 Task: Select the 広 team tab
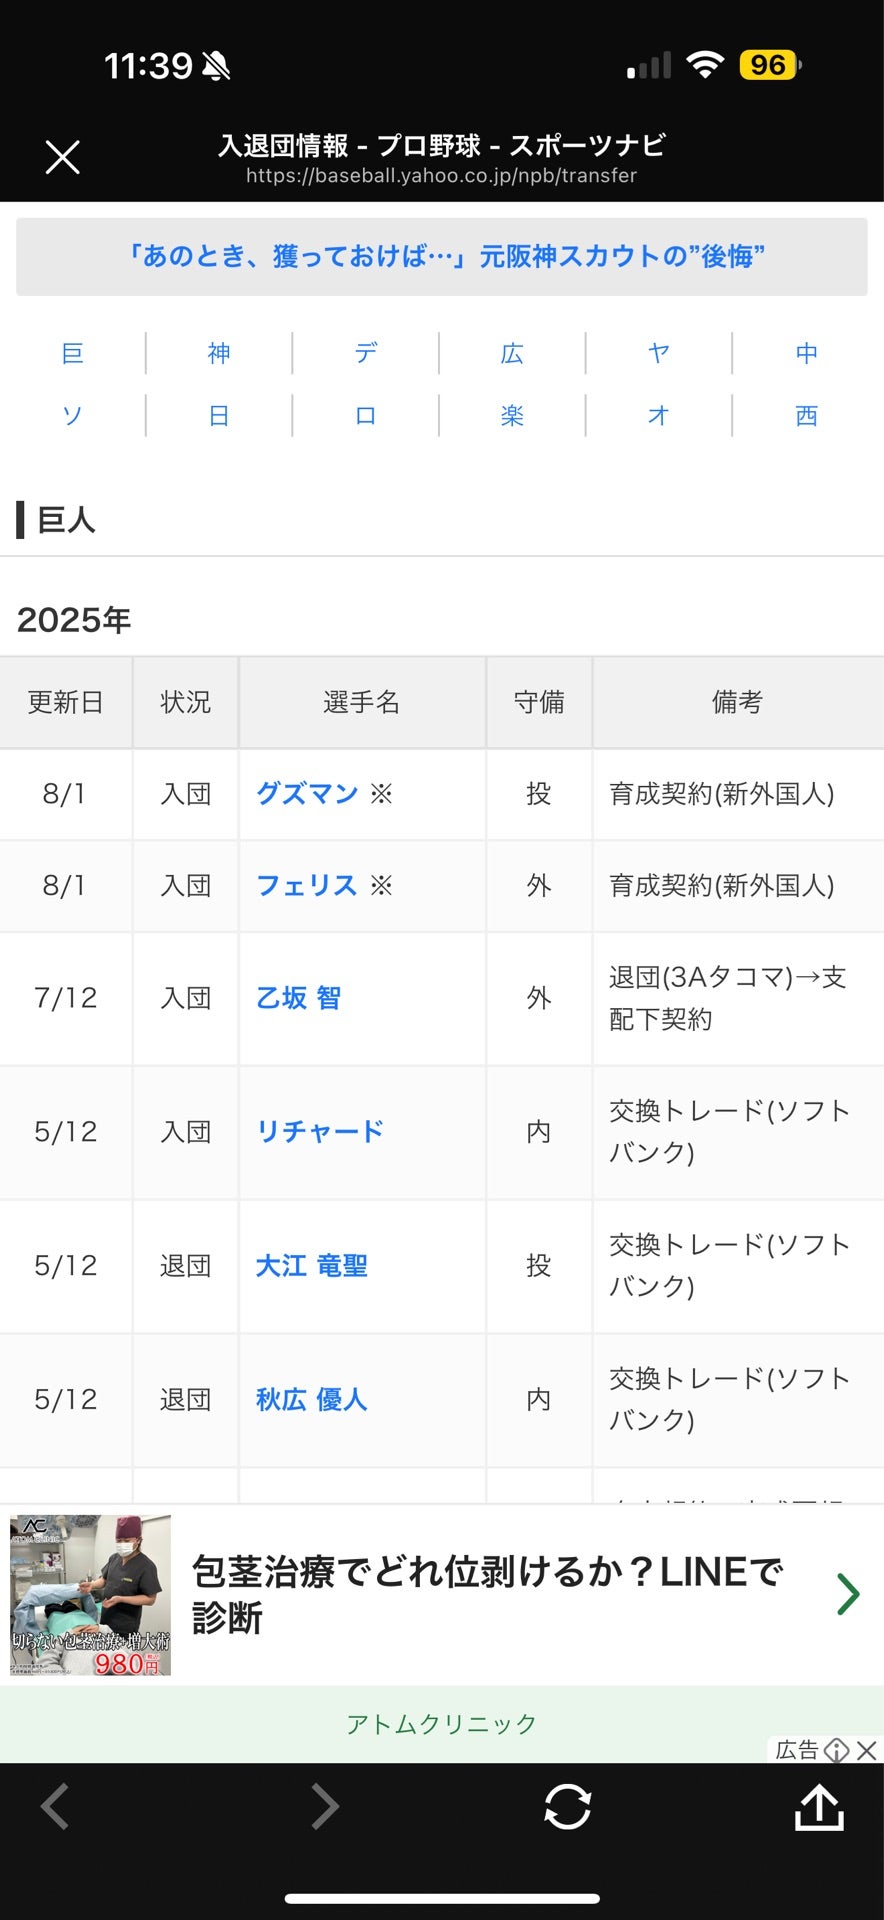[x=512, y=353]
